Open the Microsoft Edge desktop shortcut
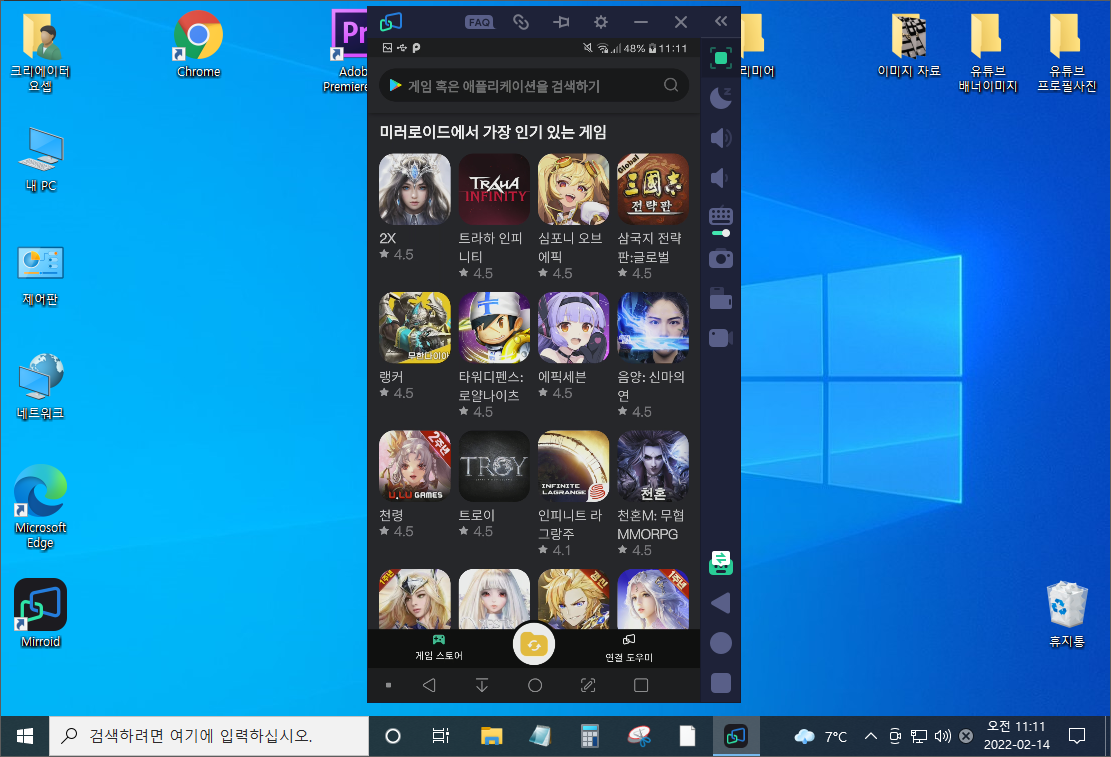This screenshot has height=757, width=1111. [40, 506]
